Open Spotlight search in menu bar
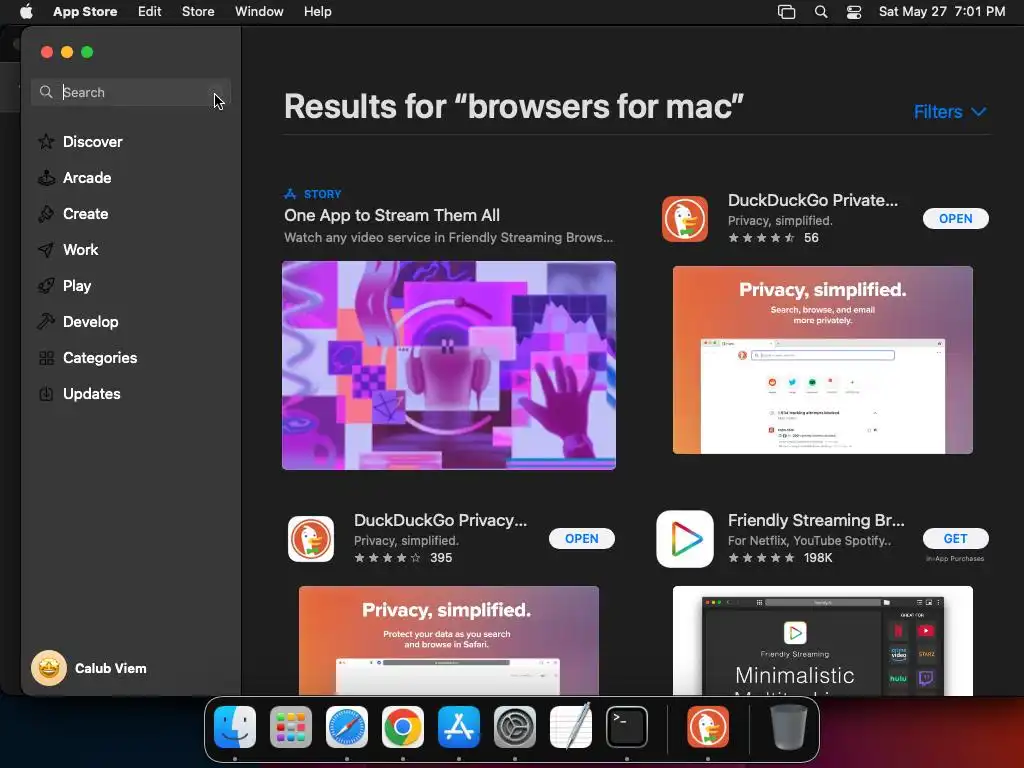 tap(821, 12)
